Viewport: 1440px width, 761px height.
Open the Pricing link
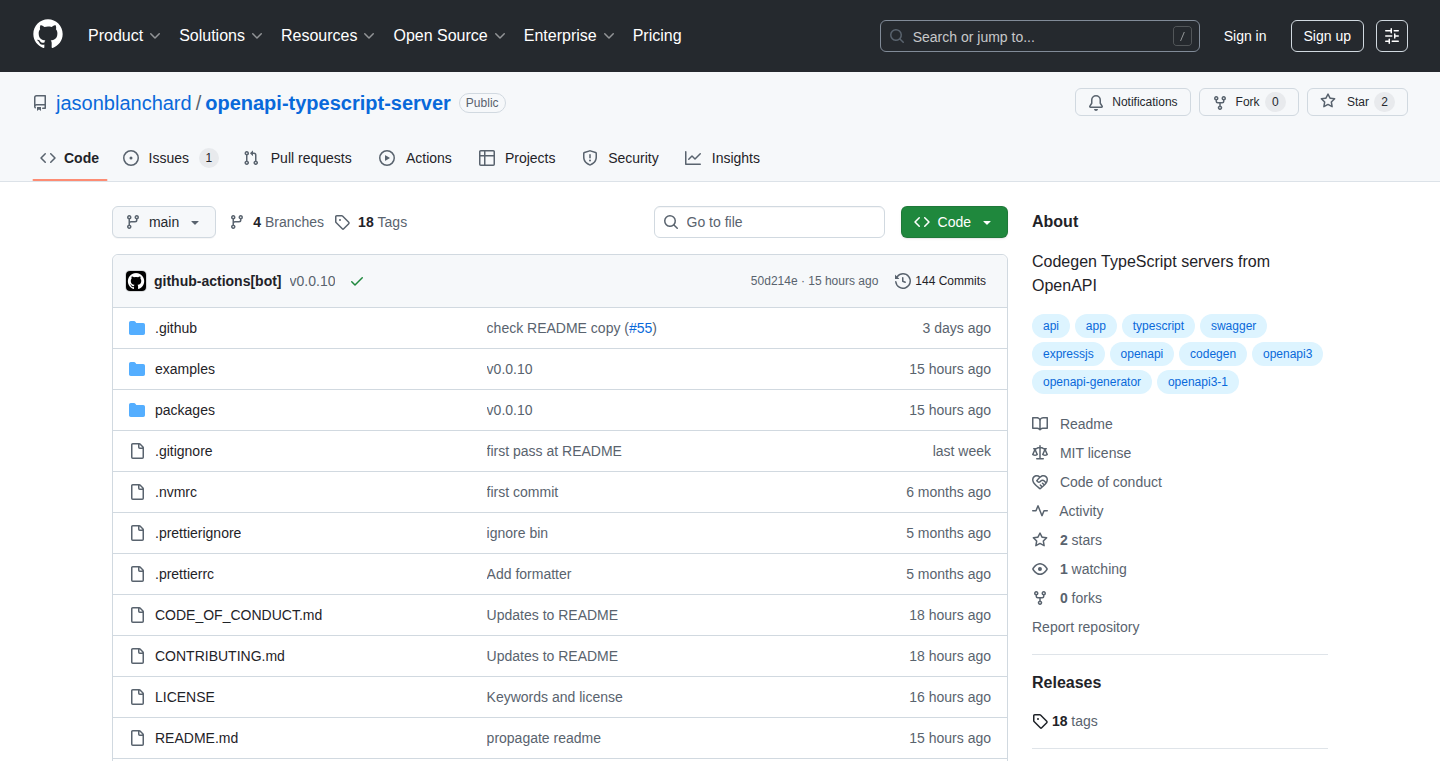pyautogui.click(x=657, y=35)
